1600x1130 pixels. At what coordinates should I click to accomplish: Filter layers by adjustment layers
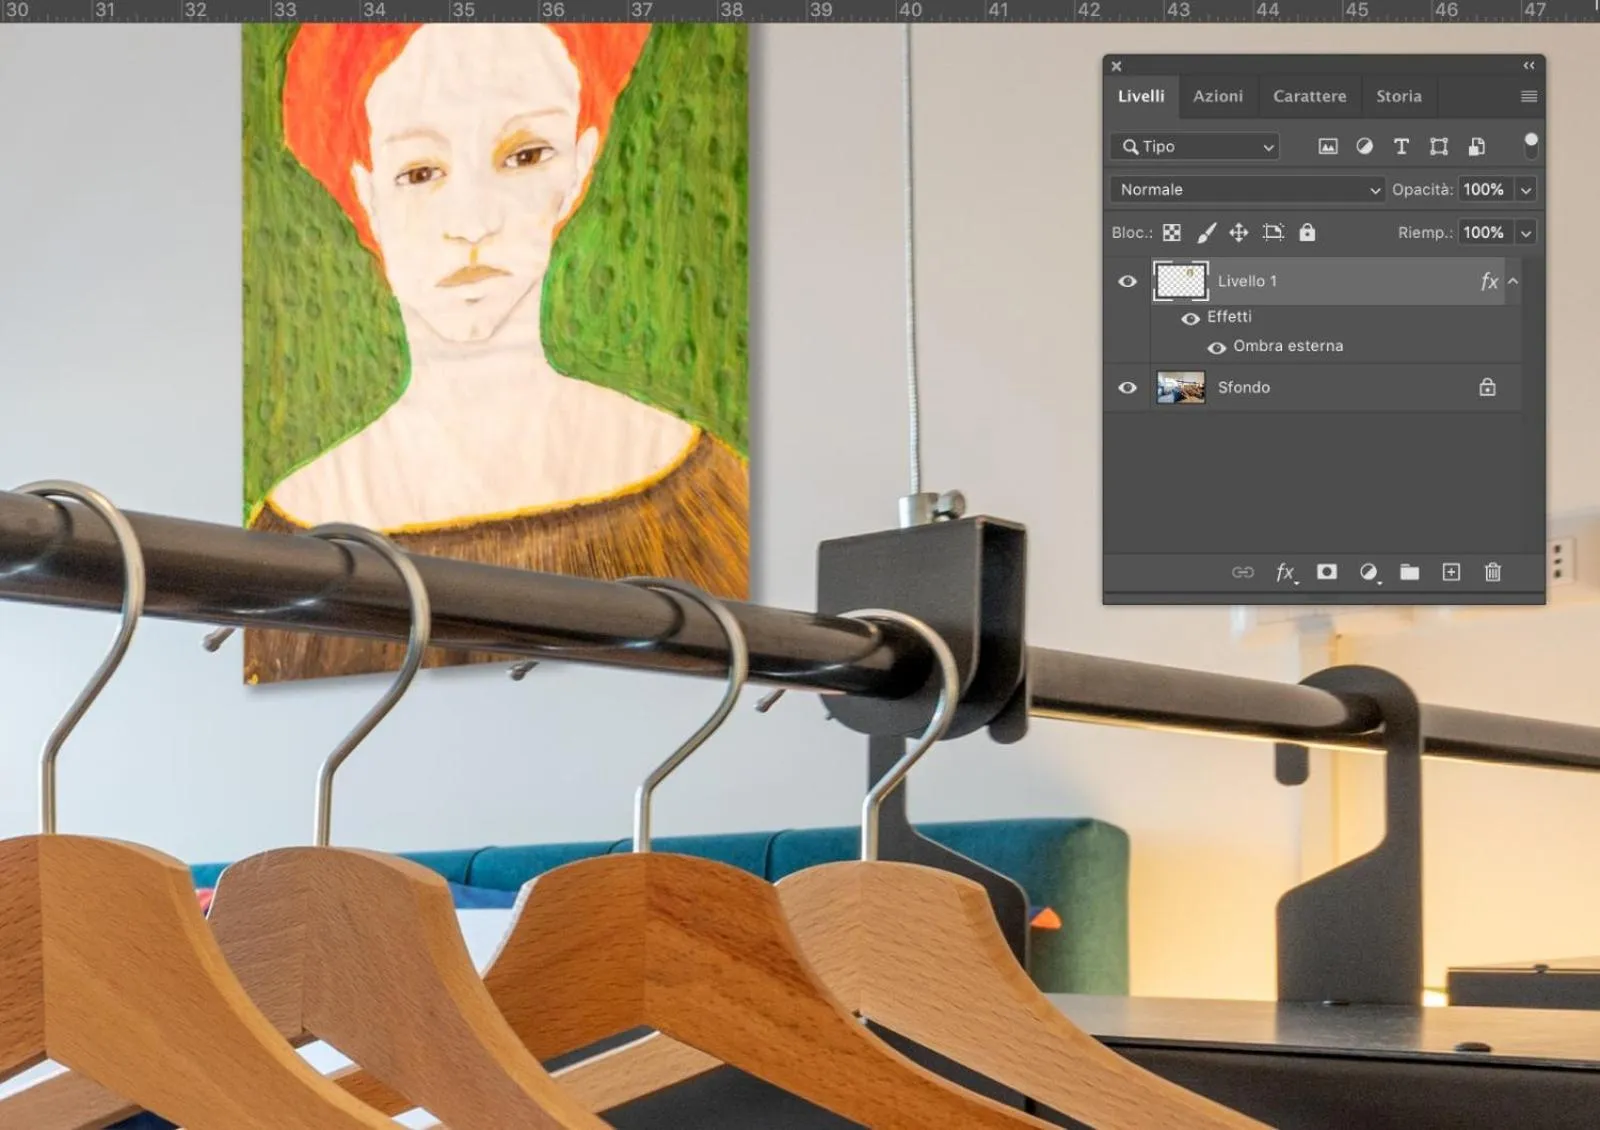tap(1364, 147)
